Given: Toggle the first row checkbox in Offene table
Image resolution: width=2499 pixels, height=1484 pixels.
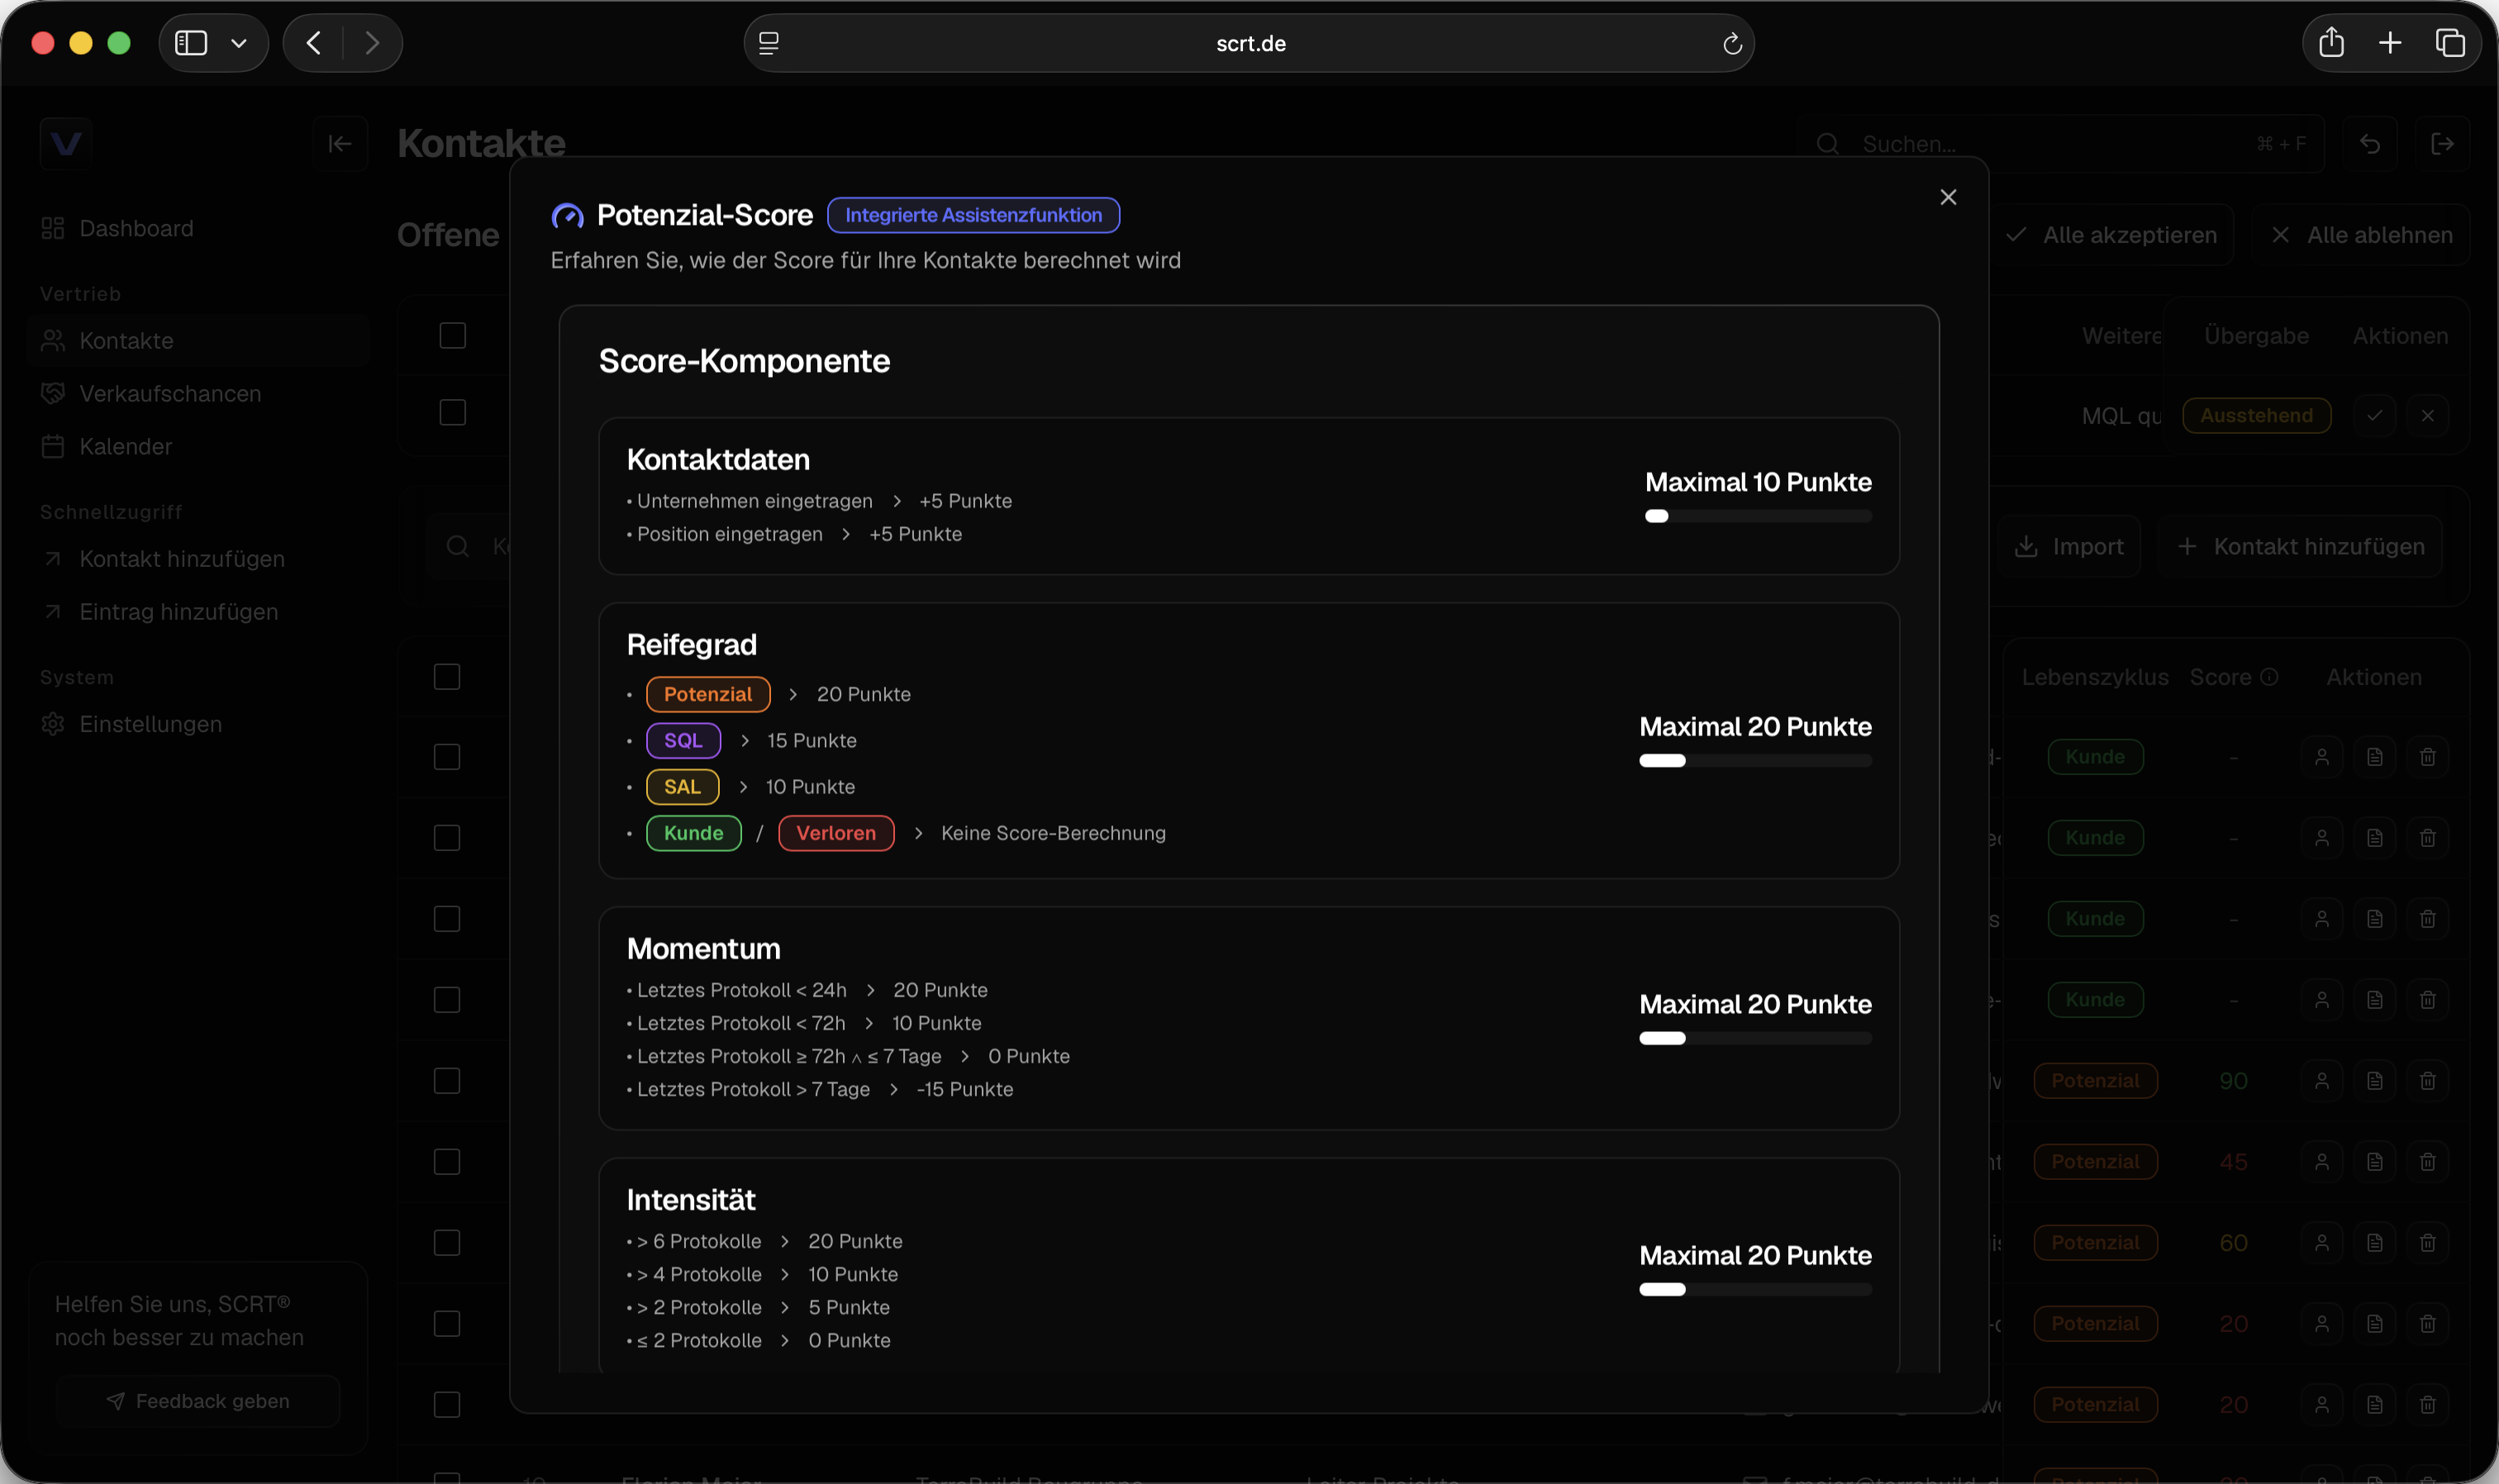Looking at the screenshot, I should click(x=453, y=412).
